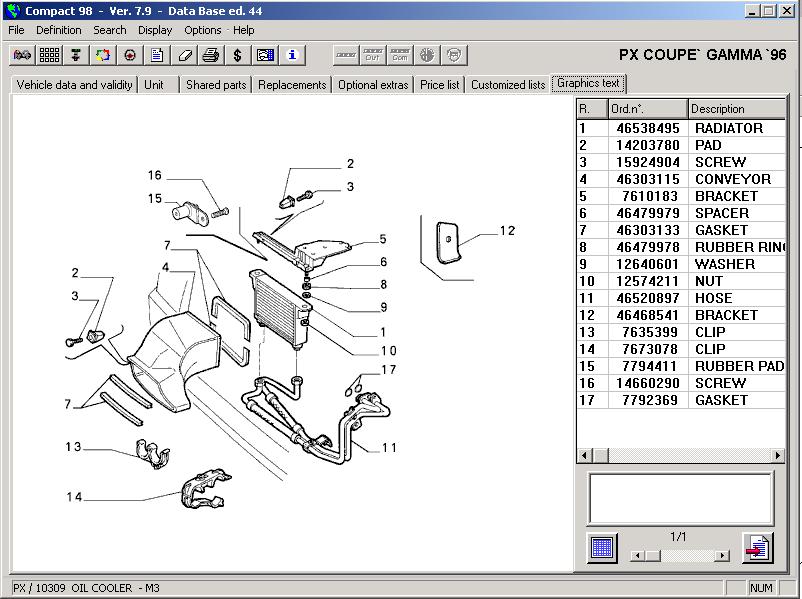The height and width of the screenshot is (599, 802).
Task: Click the Ord.n° column header
Action: click(x=646, y=108)
